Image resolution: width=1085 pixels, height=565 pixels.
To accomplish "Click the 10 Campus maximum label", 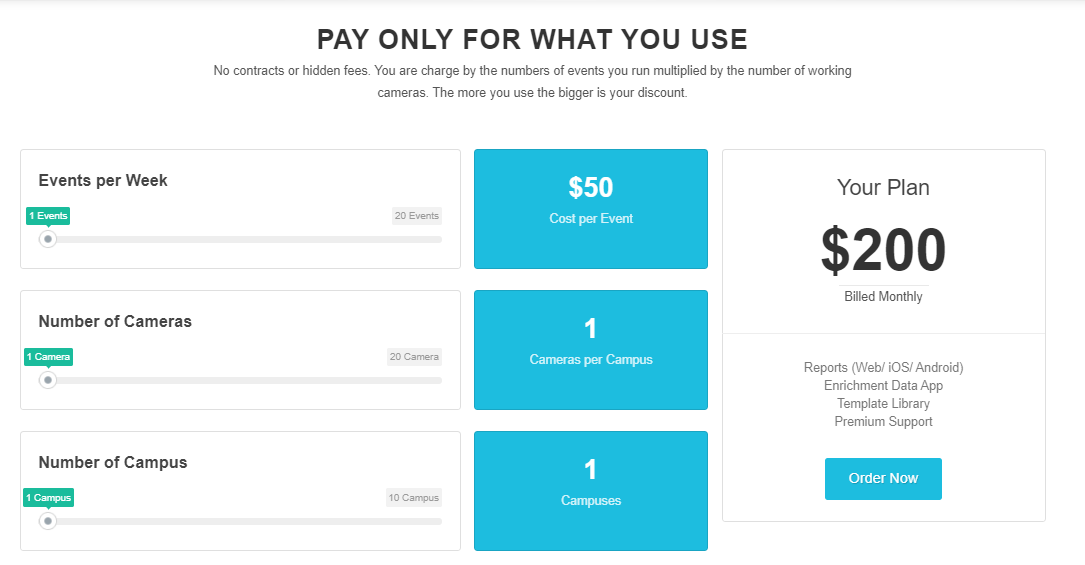I will coord(414,497).
